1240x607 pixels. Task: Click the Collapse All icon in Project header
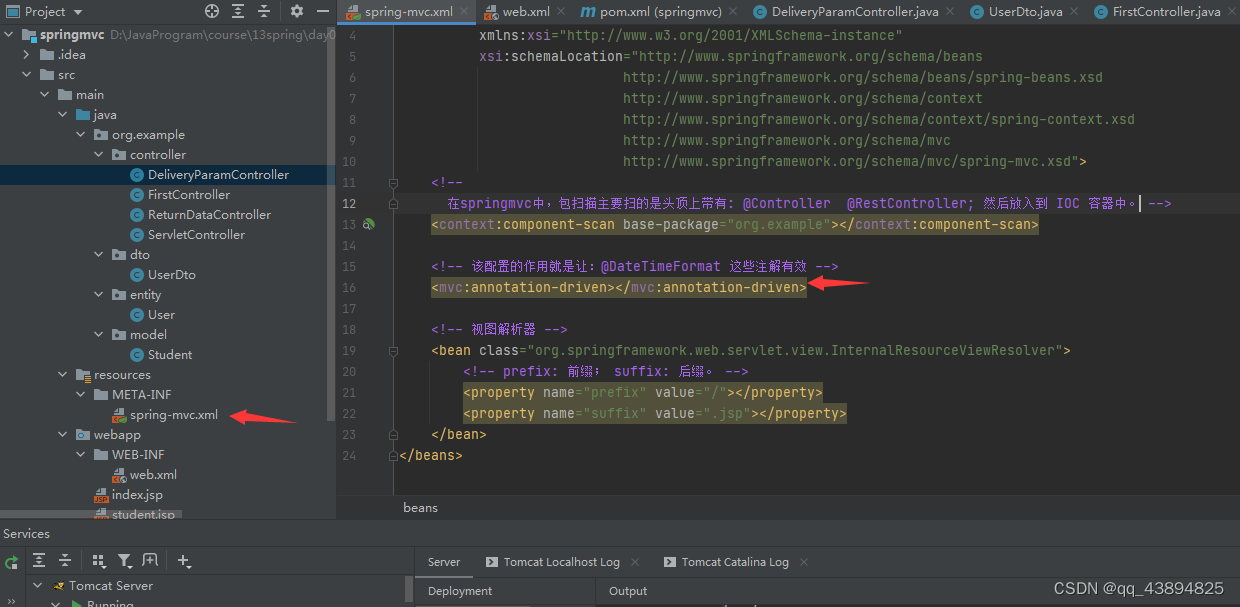pyautogui.click(x=266, y=11)
